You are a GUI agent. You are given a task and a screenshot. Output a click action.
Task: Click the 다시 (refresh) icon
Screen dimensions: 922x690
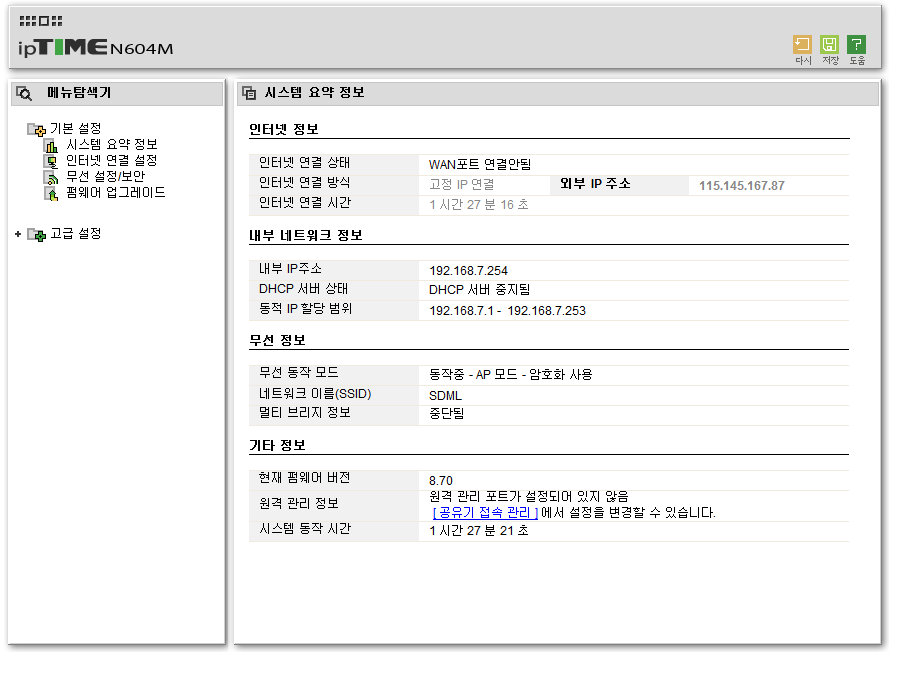802,45
